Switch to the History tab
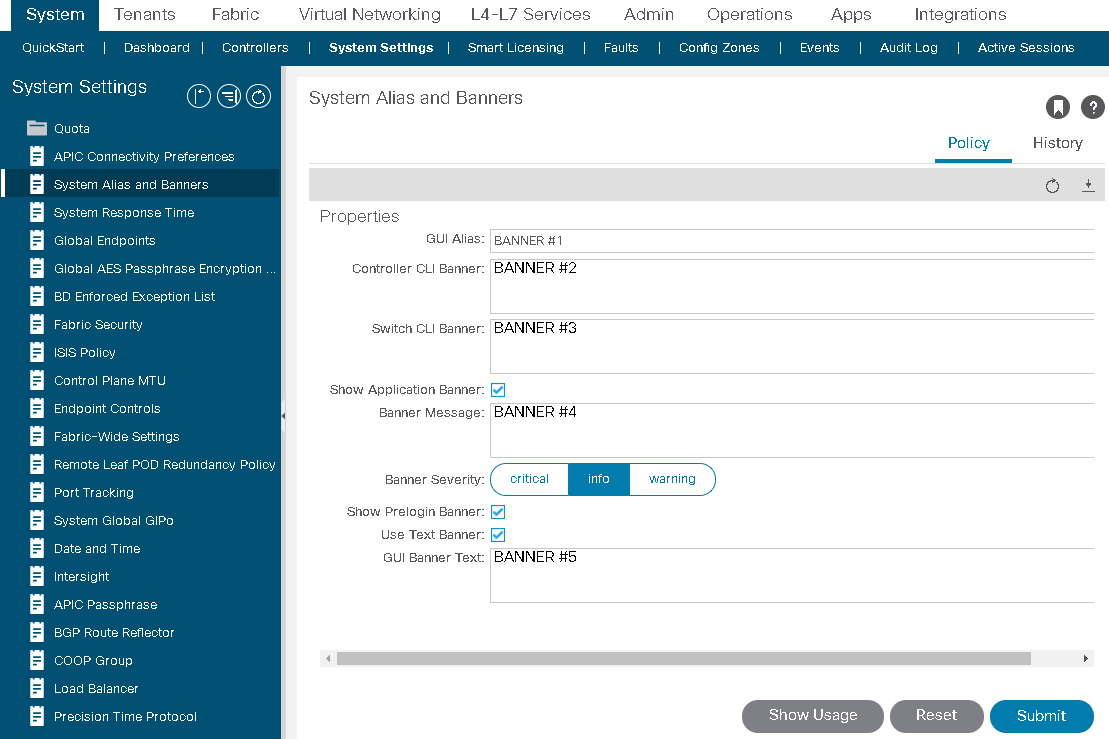This screenshot has height=739, width=1109. [1057, 143]
